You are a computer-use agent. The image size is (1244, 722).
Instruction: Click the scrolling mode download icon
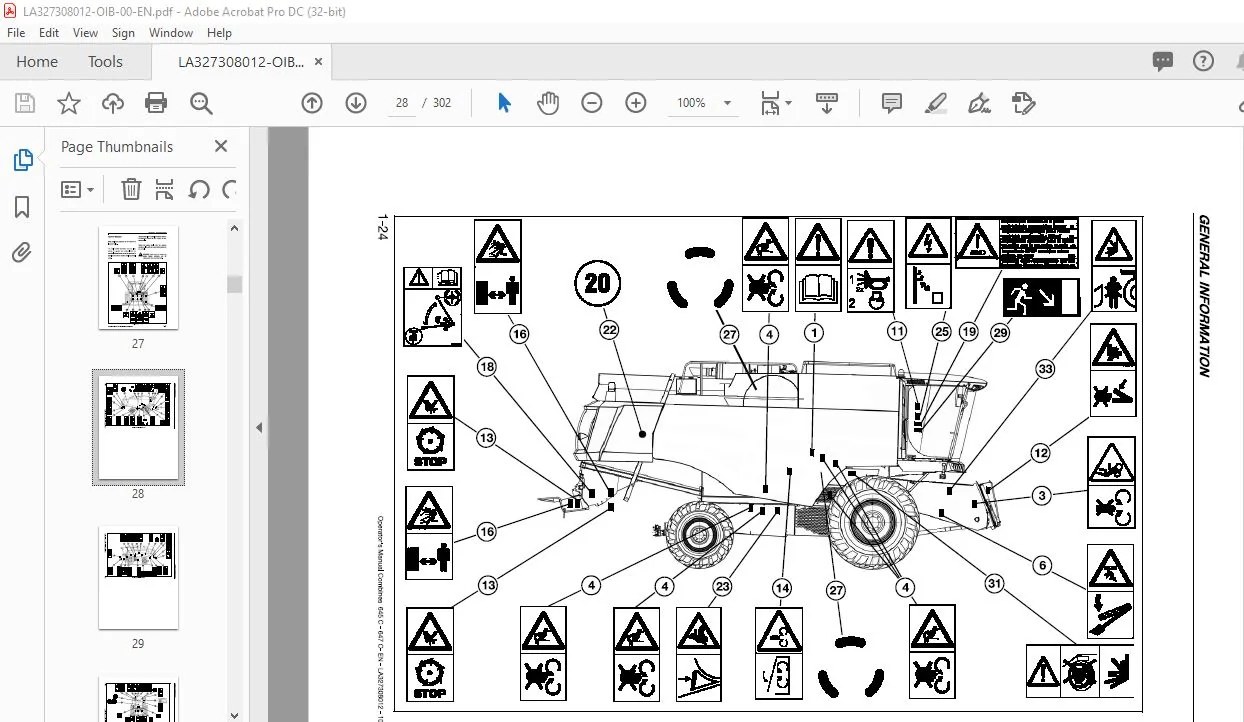pos(826,103)
